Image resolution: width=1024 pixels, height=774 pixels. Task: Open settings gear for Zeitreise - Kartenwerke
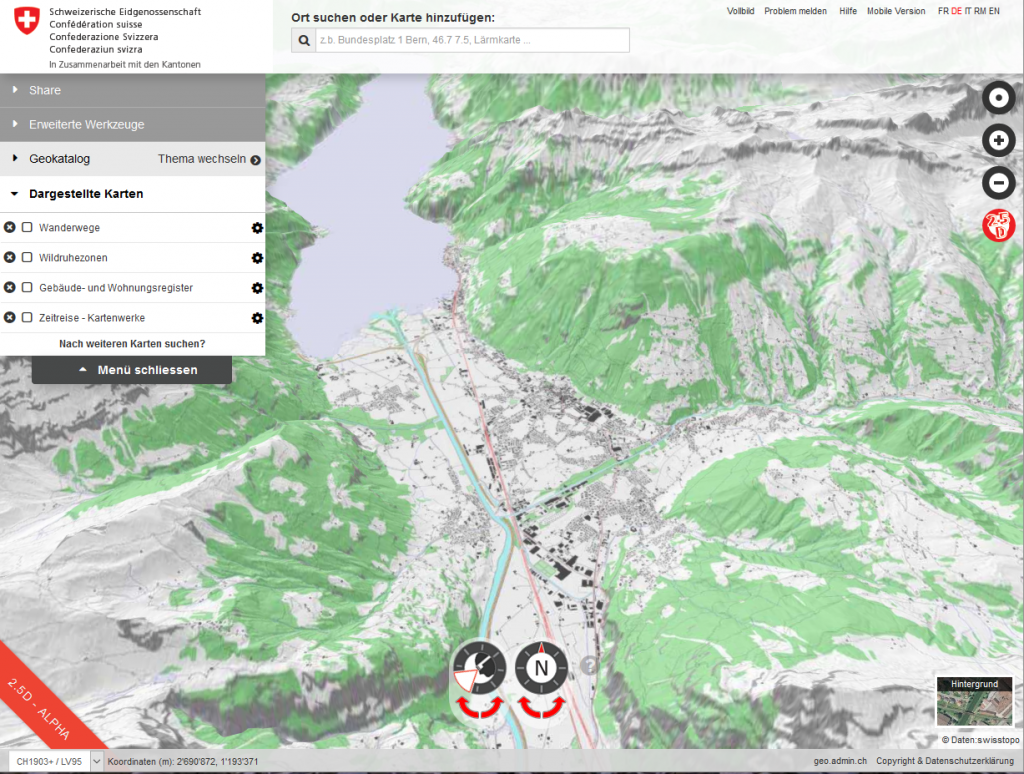pyautogui.click(x=257, y=318)
